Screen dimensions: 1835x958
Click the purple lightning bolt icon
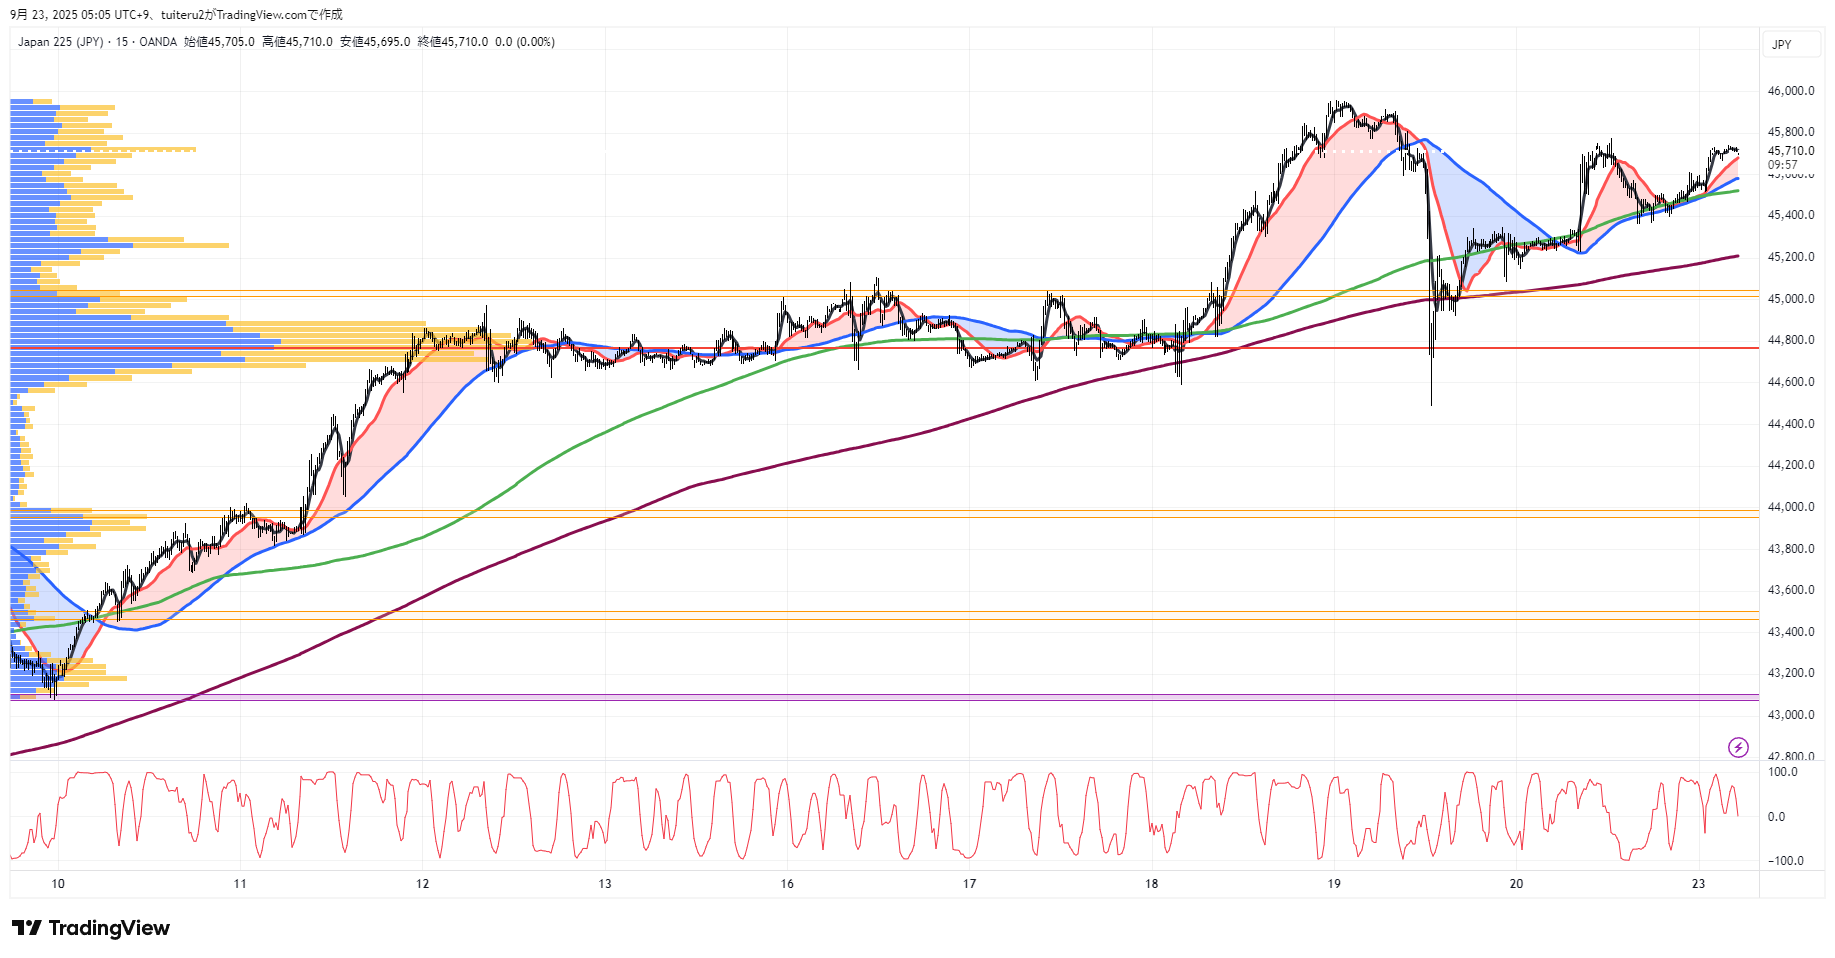1738,747
